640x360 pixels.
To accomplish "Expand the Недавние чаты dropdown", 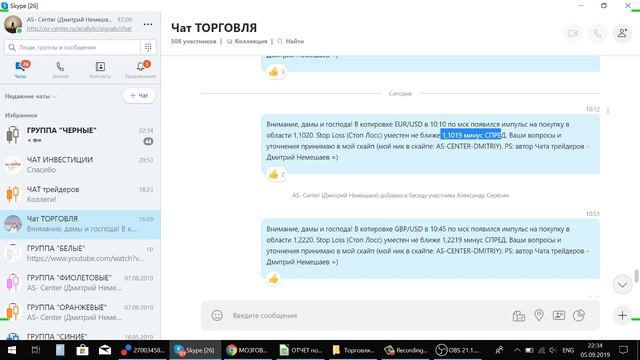I will pyautogui.click(x=31, y=97).
